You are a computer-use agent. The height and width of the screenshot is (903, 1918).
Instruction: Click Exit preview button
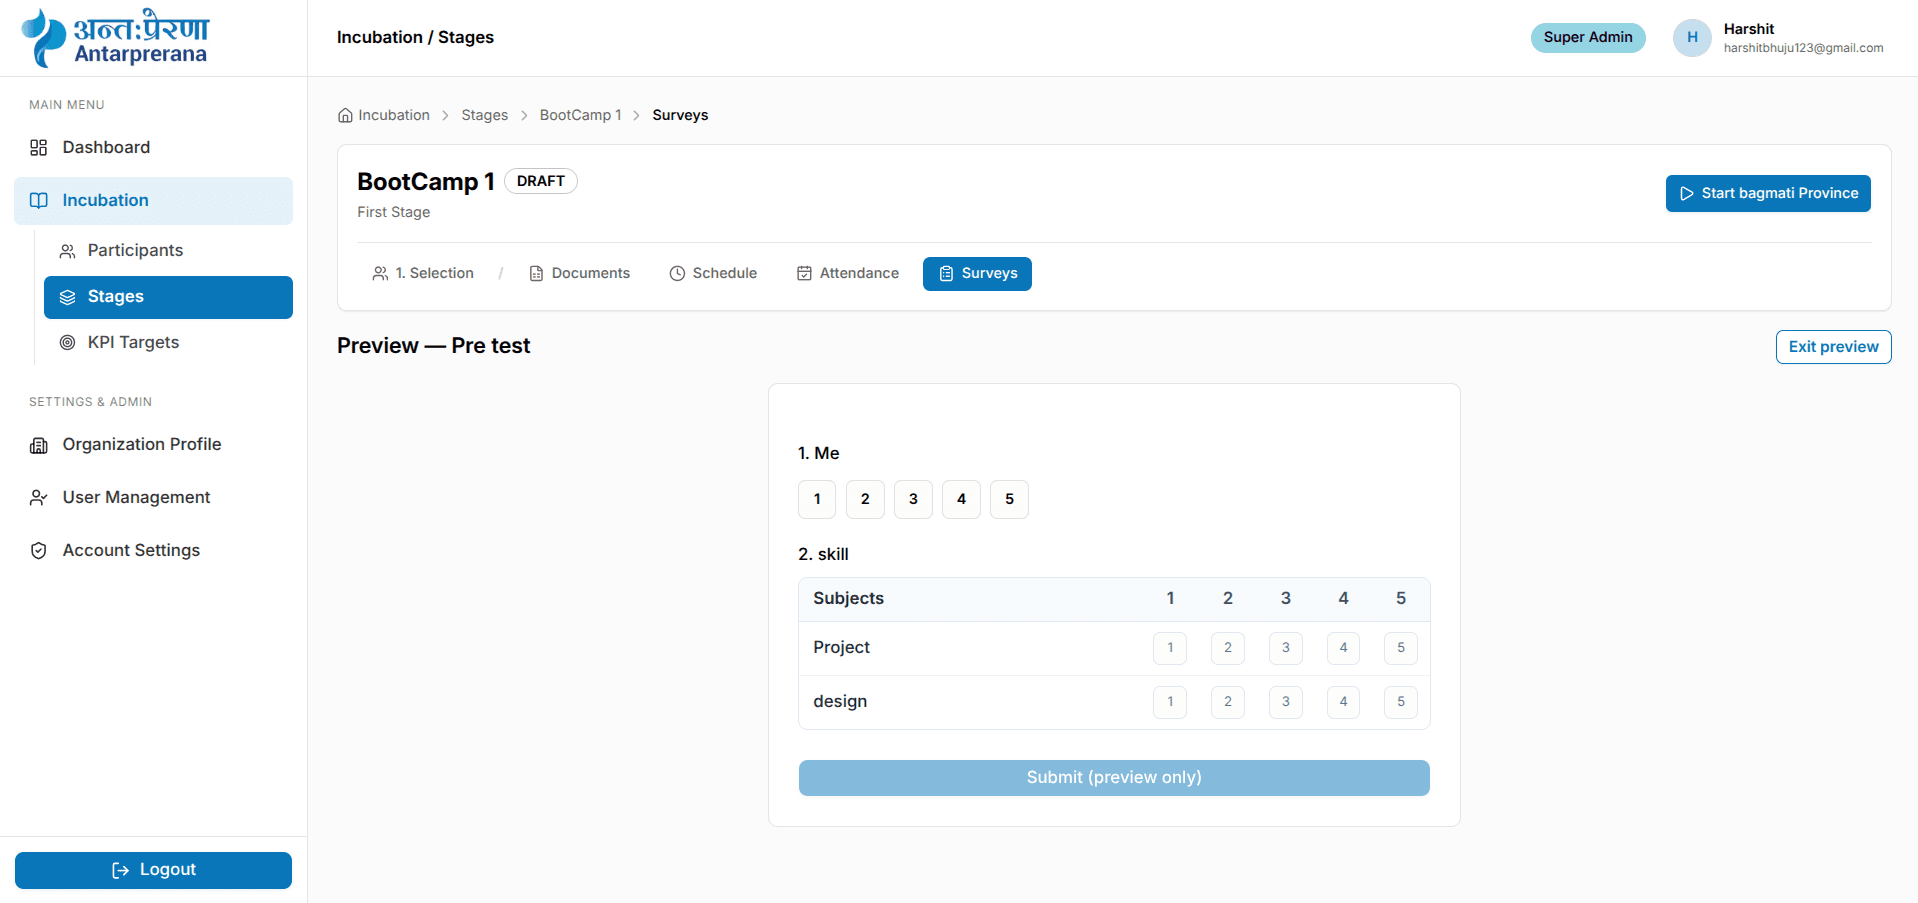coord(1833,347)
